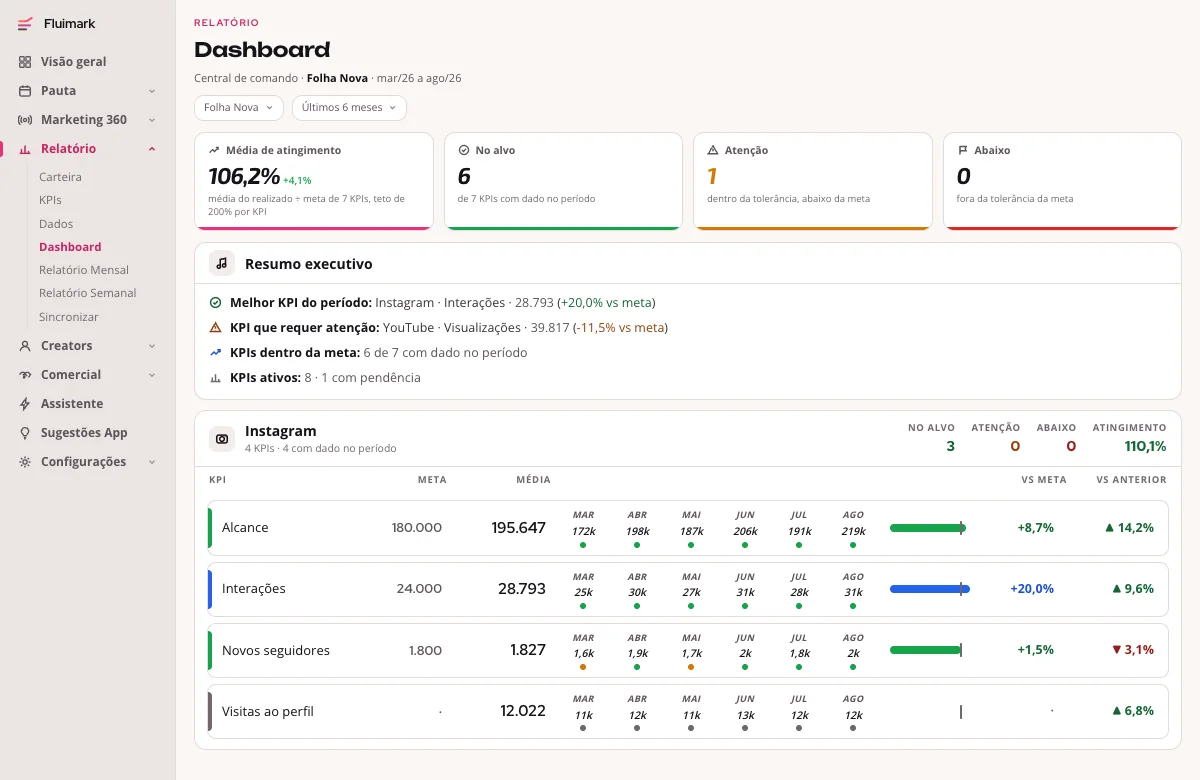
Task: Click the Novos seguidores vs anterior 3,1%
Action: click(1133, 650)
